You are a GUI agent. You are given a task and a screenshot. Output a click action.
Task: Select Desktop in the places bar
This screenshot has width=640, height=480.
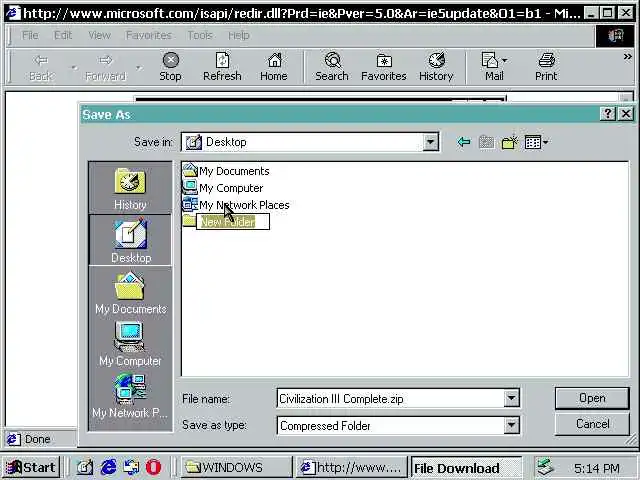[x=130, y=240]
